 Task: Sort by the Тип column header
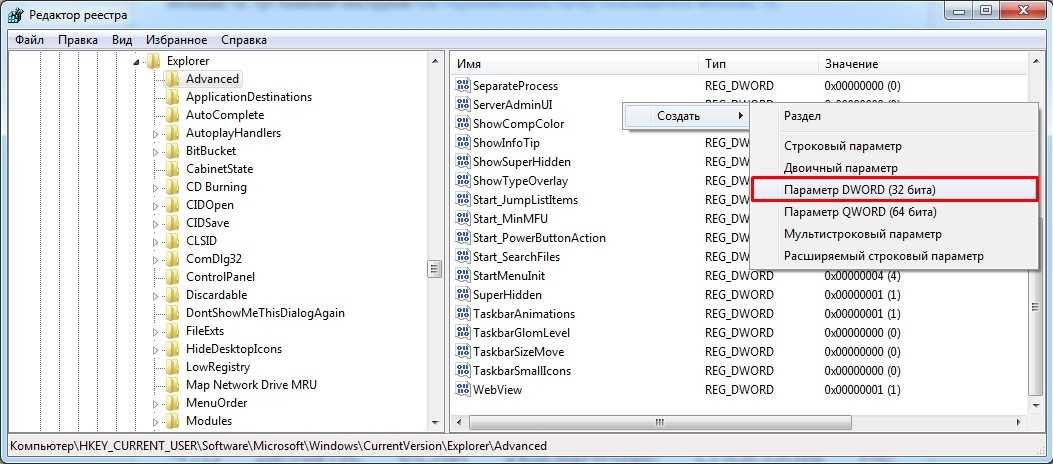coord(758,64)
